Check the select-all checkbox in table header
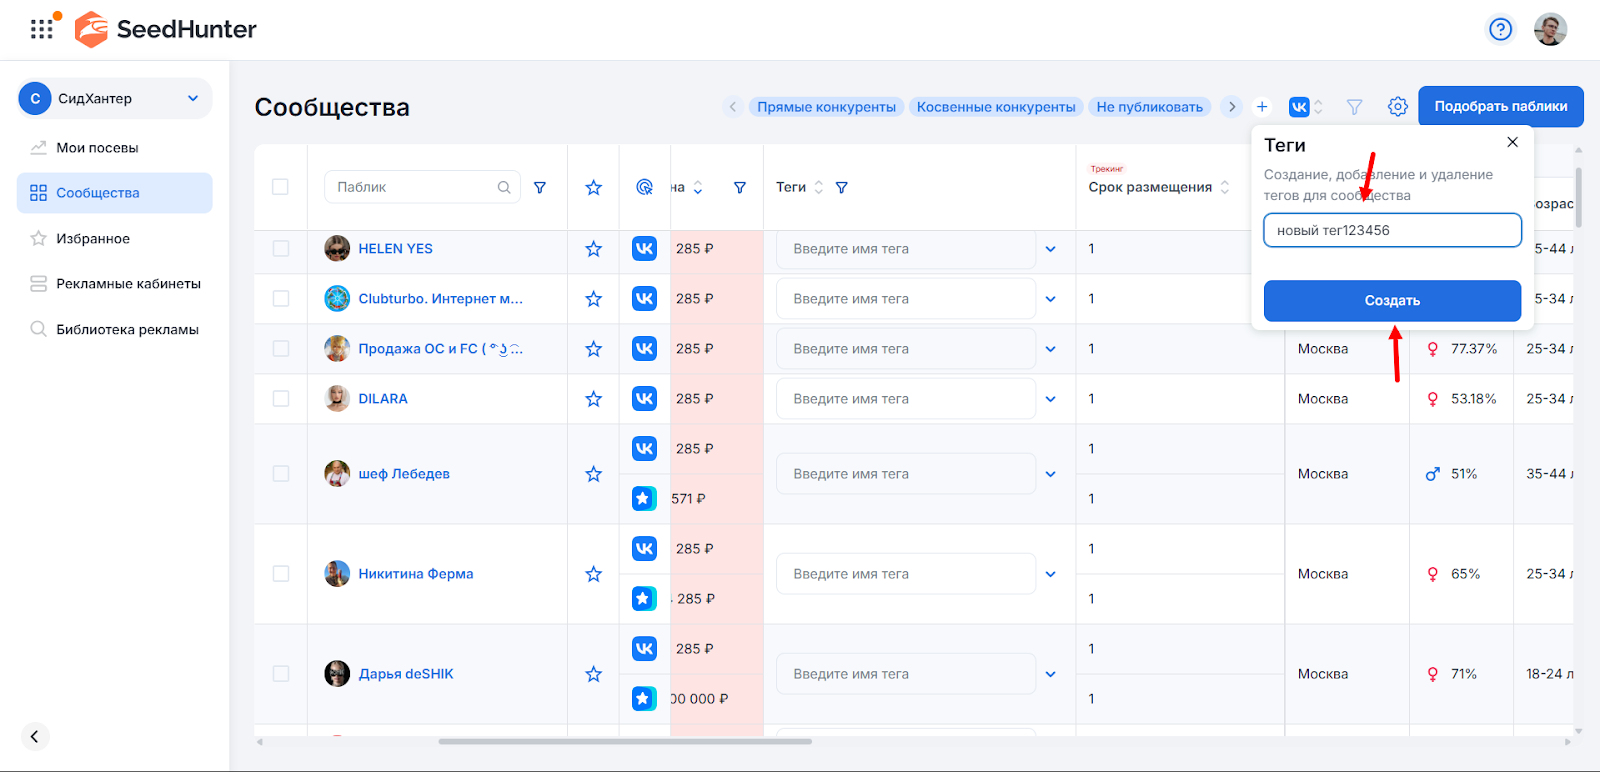The width and height of the screenshot is (1600, 772). [x=280, y=187]
